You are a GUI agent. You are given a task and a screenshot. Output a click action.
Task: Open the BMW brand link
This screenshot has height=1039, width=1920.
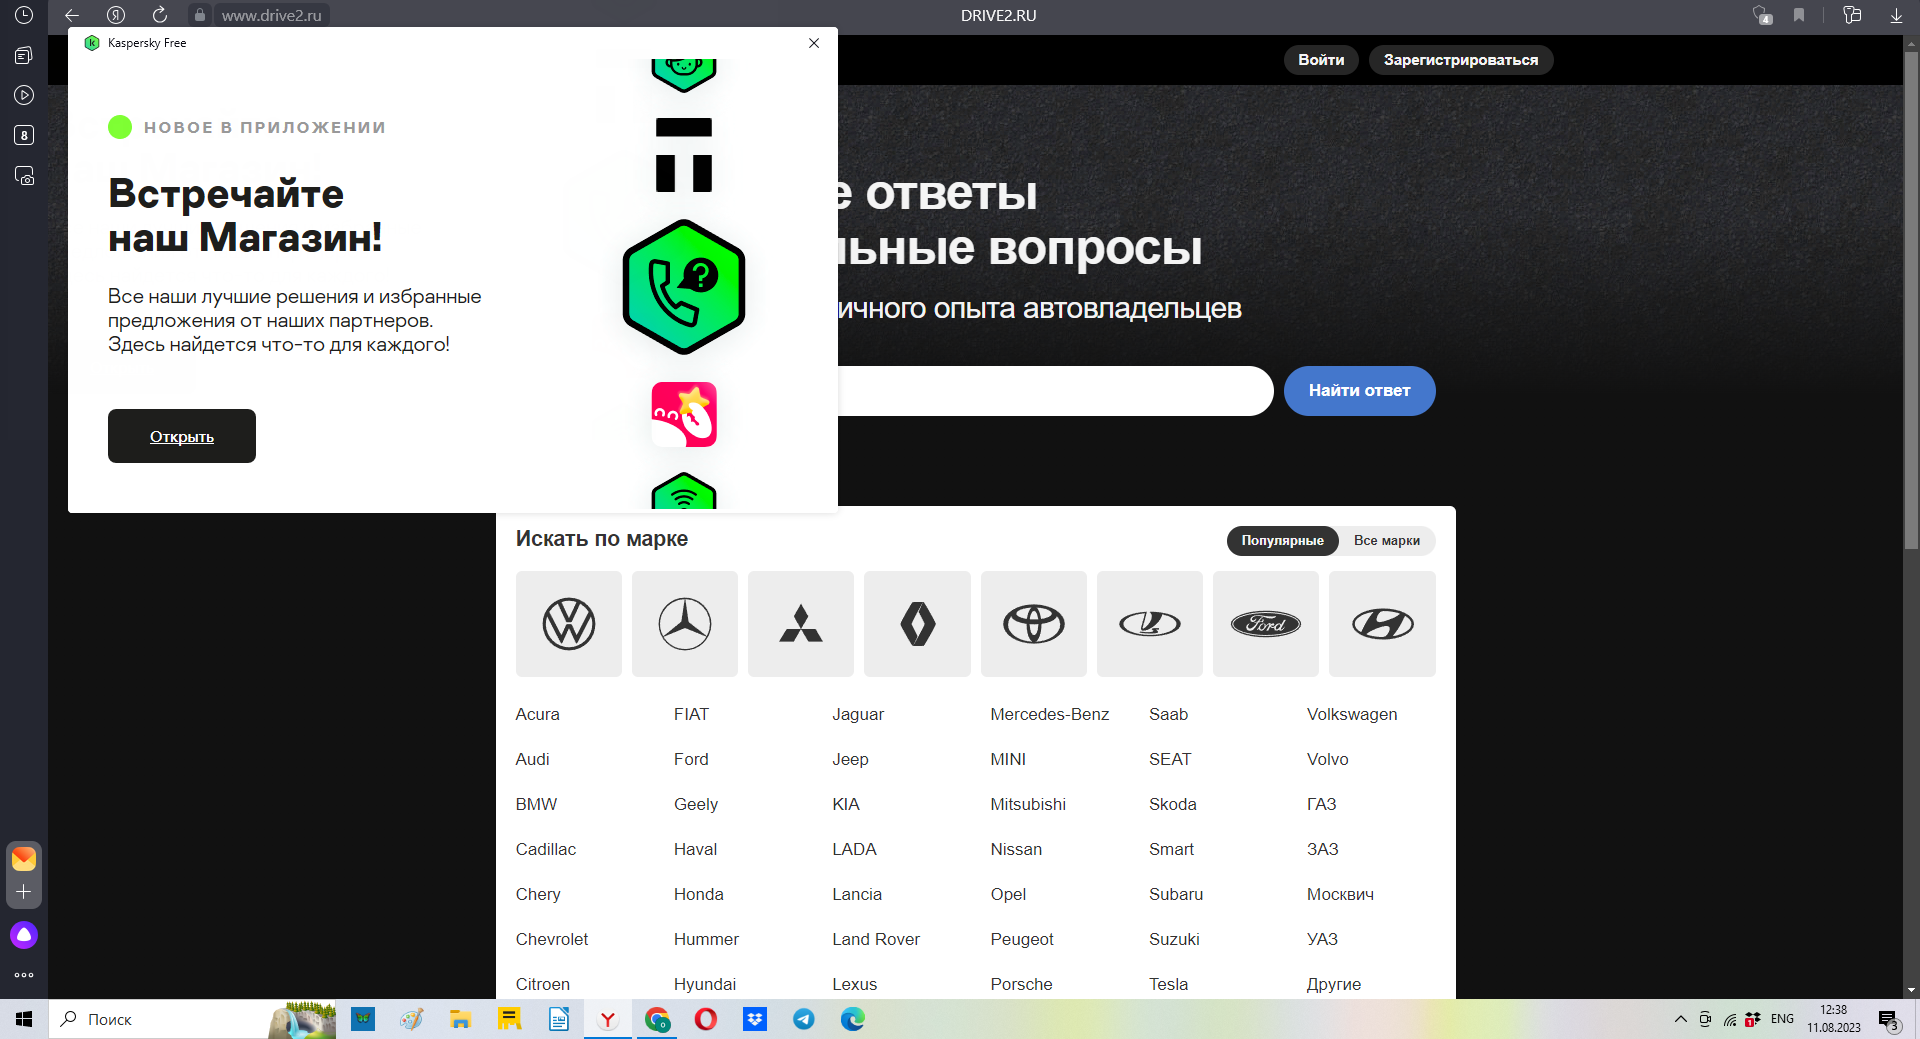click(536, 804)
